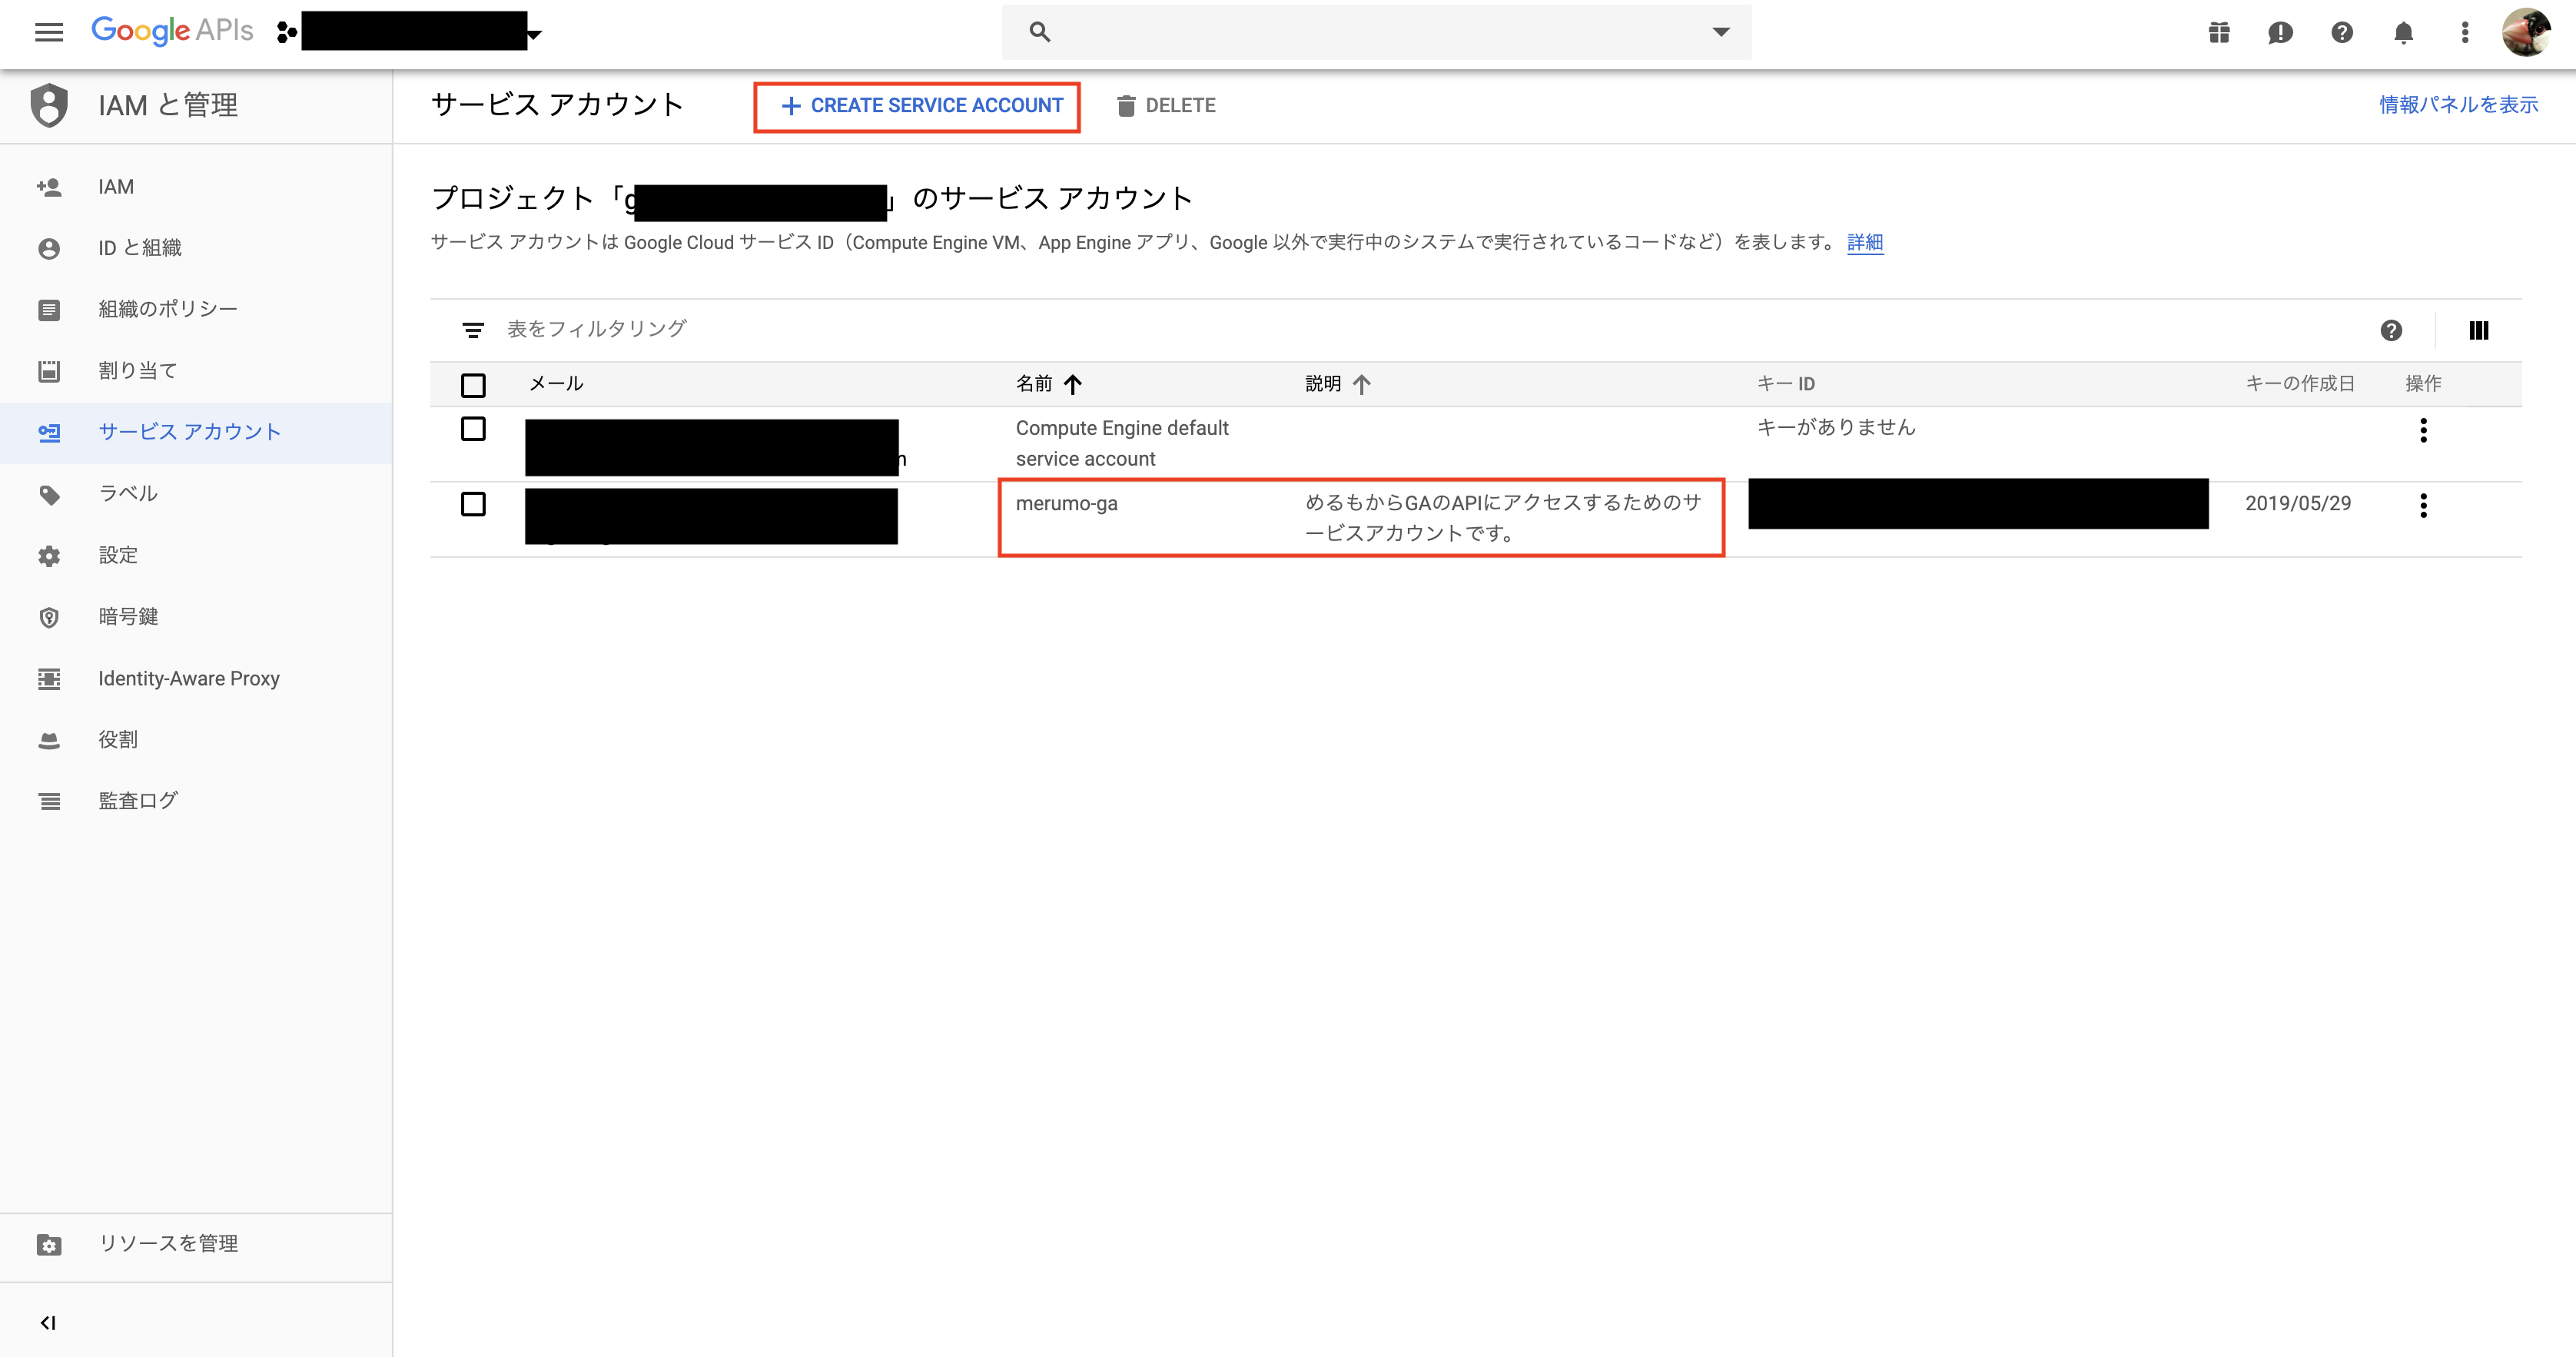Click CREATE SERVICE ACCOUNT button
Screen dimensions: 2576x1357
pyautogui.click(x=917, y=106)
